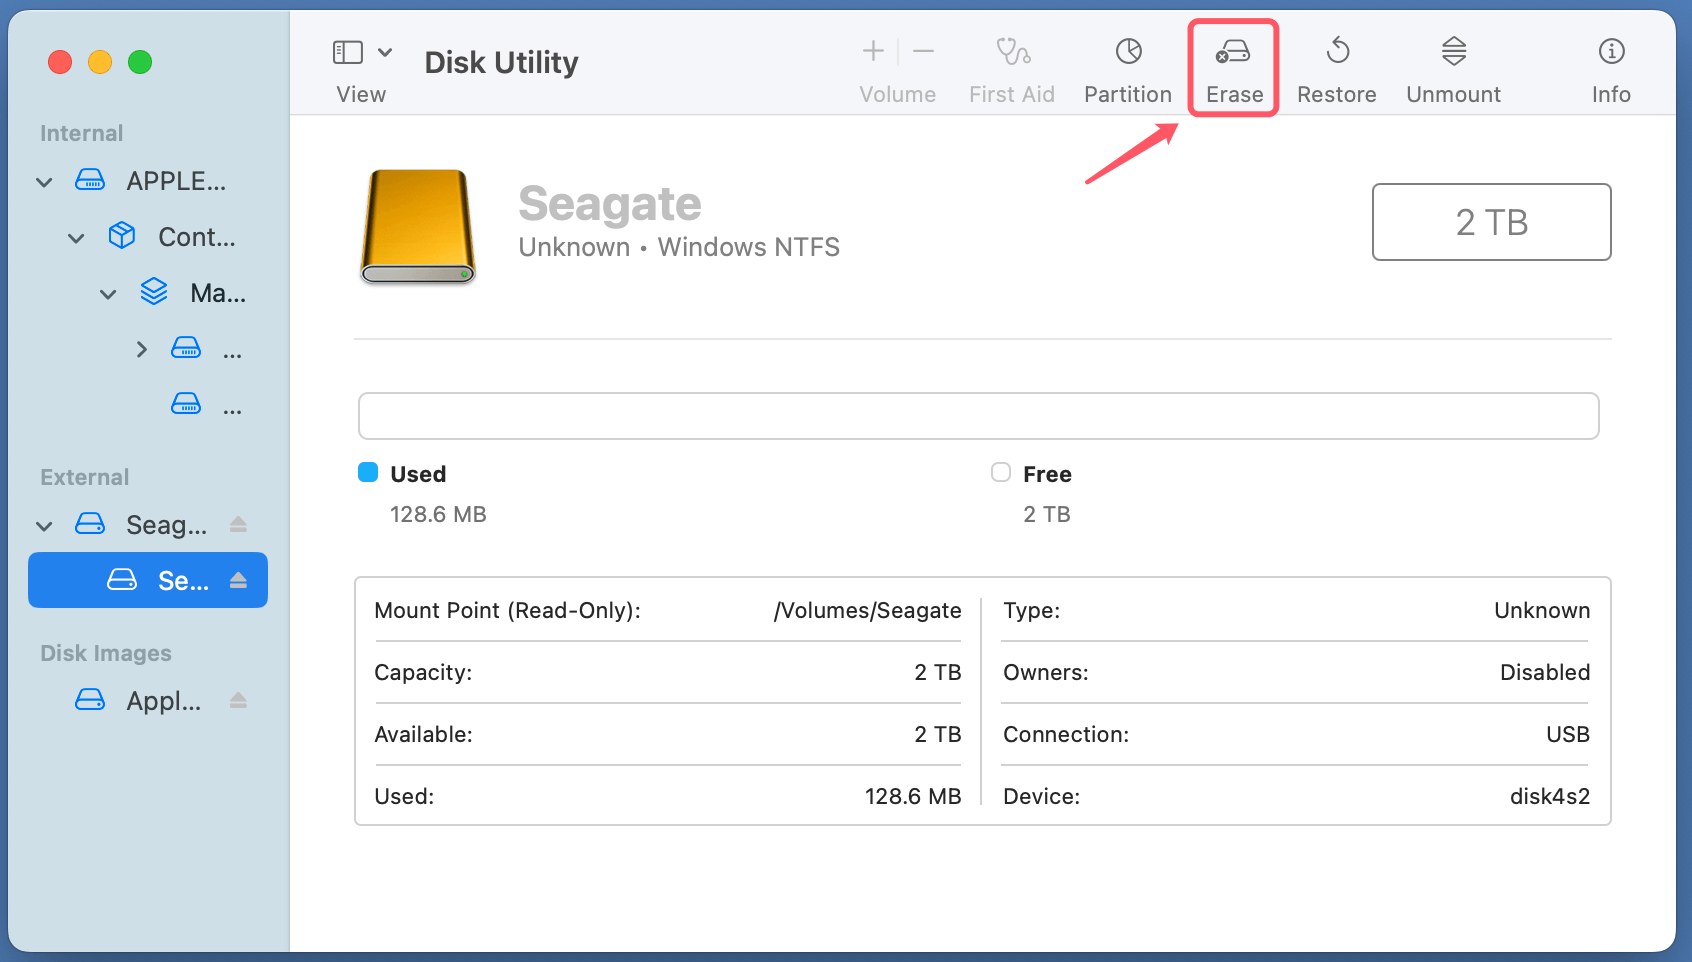Click the Add Volume plus icon
This screenshot has width=1692, height=962.
pos(872,51)
